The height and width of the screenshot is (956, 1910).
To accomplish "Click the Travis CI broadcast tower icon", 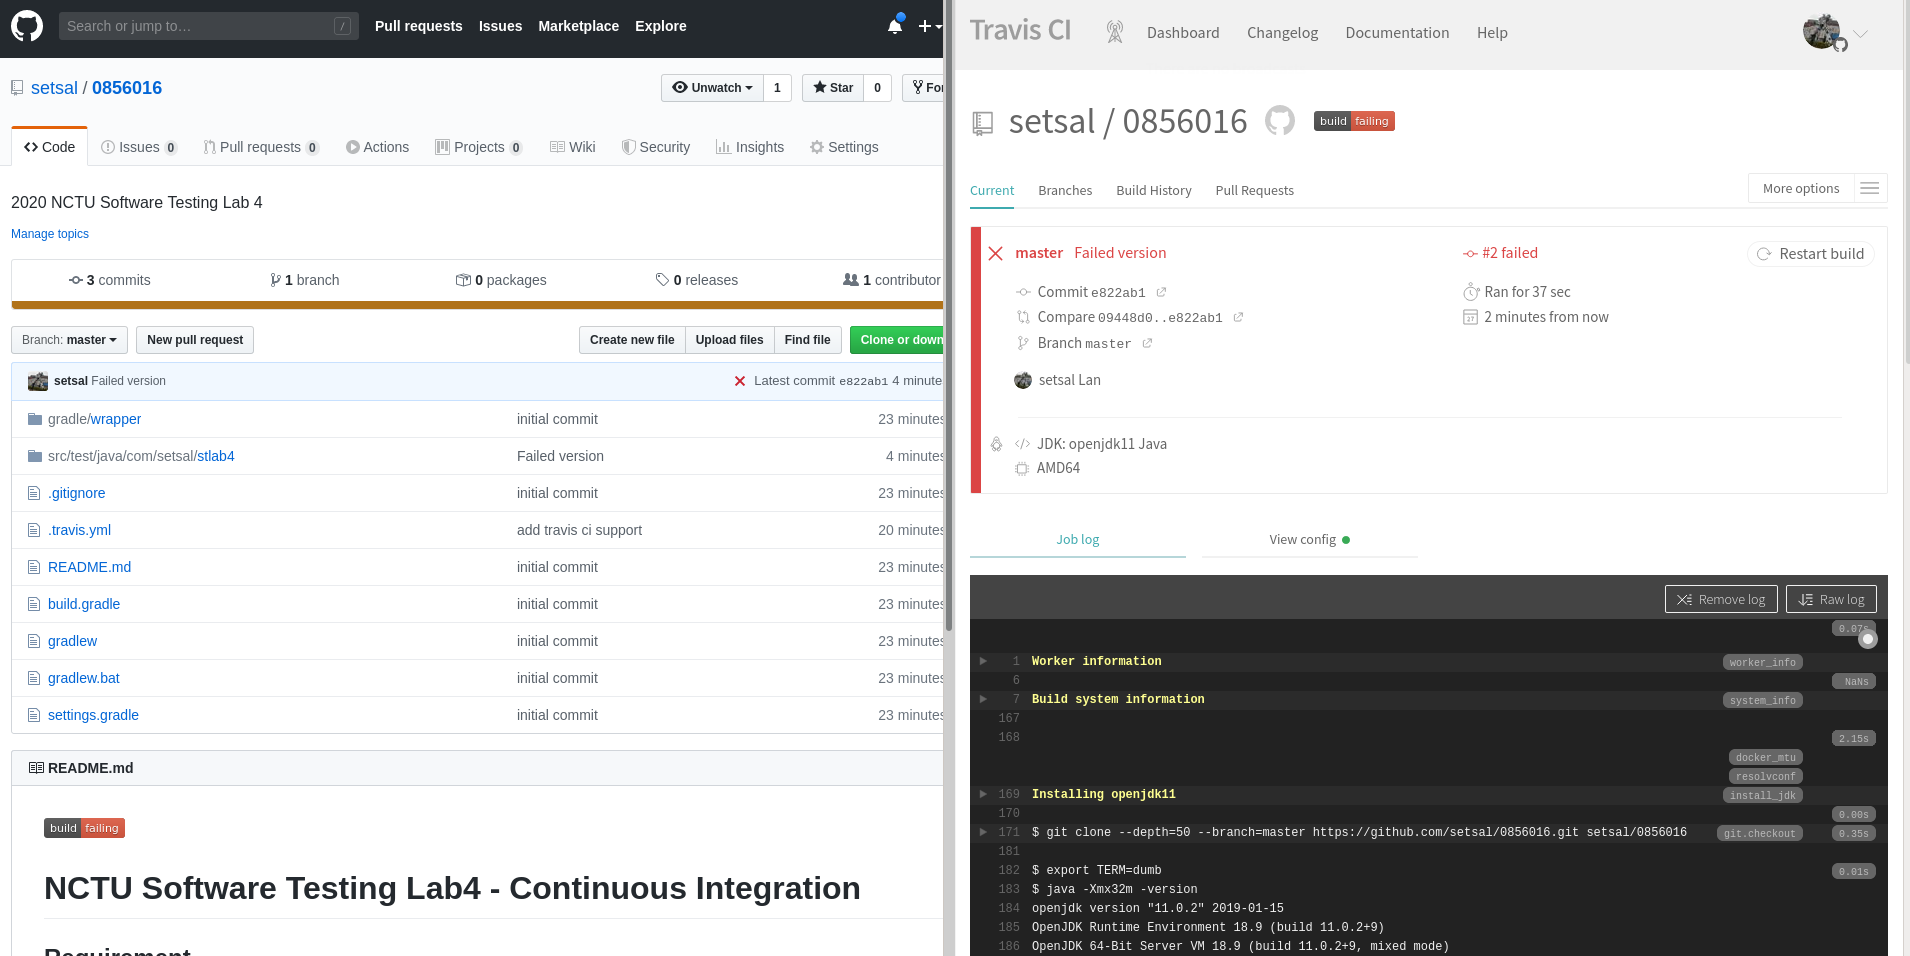I will click(1115, 32).
